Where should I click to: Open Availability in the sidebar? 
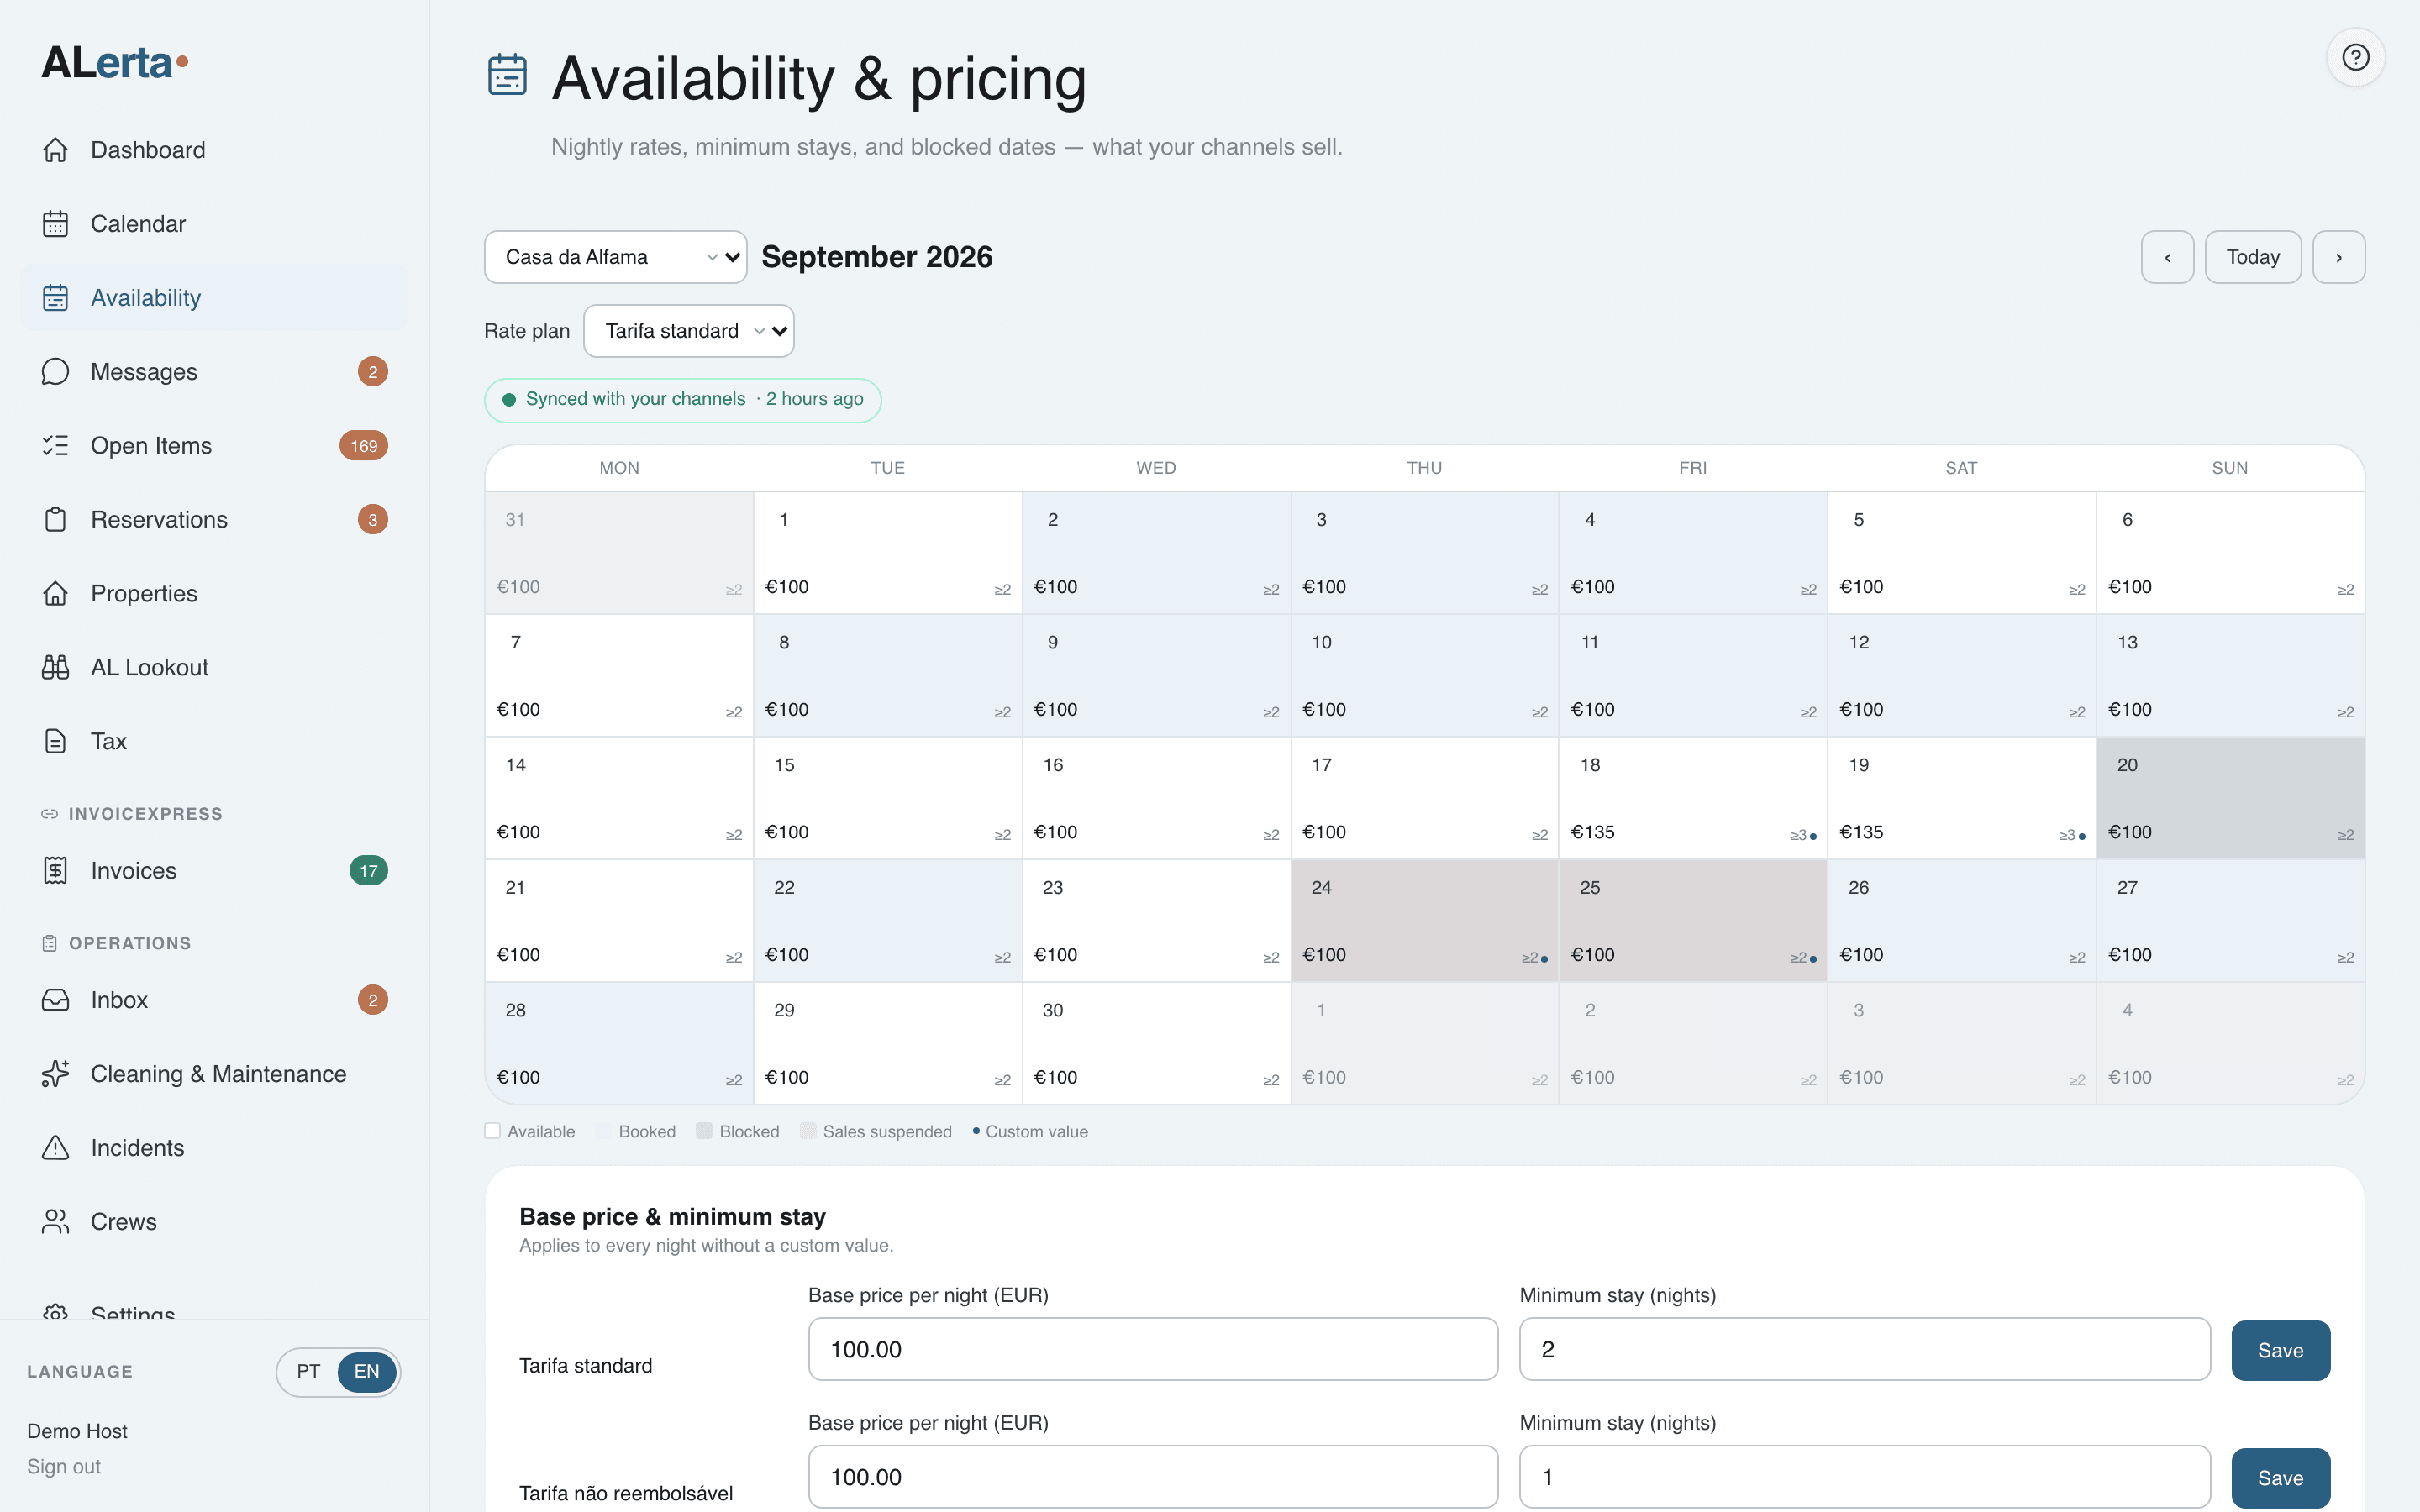tap(214, 298)
